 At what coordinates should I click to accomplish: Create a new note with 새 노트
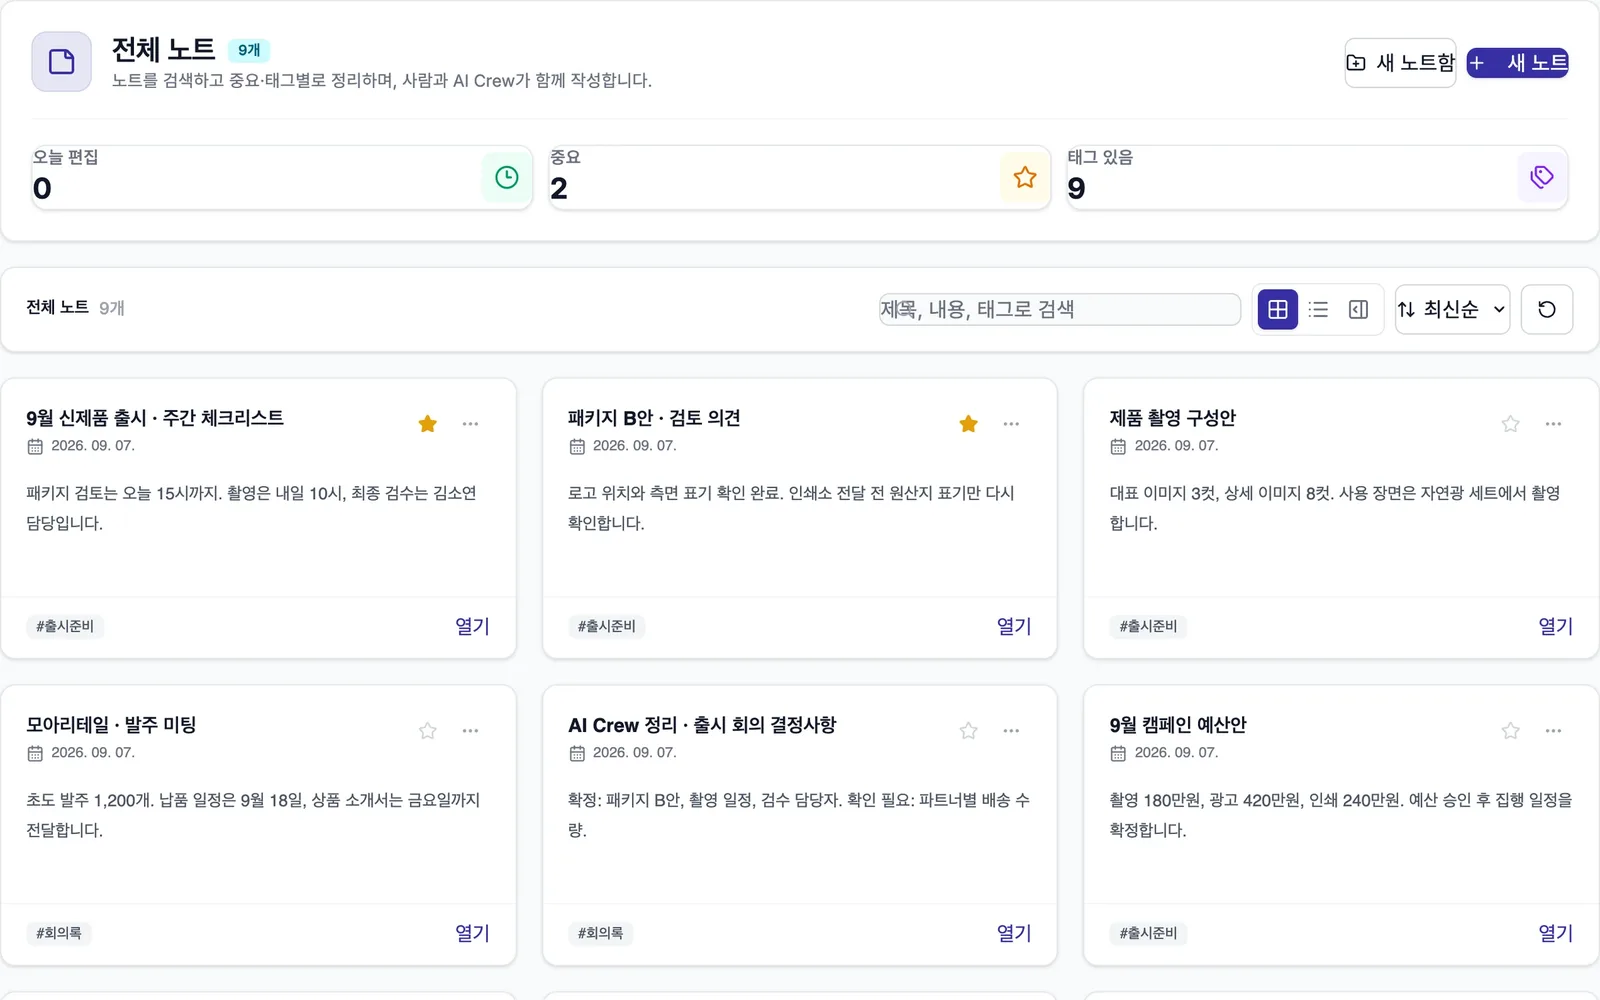pos(1518,63)
